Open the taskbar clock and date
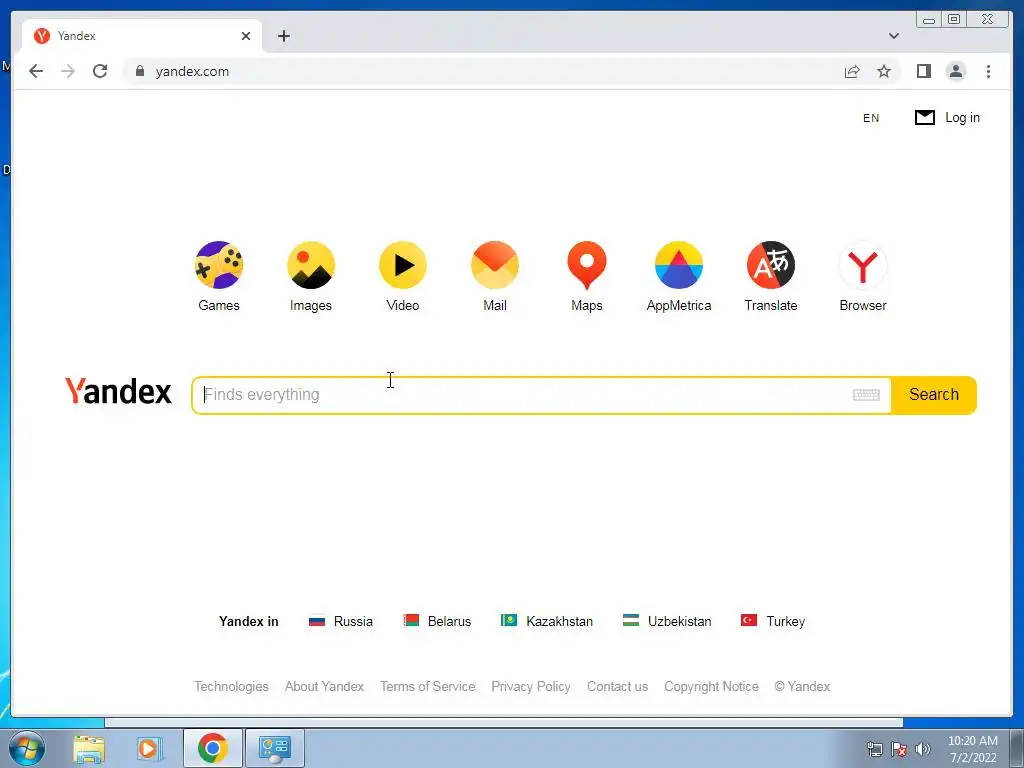The image size is (1024, 768). point(973,749)
